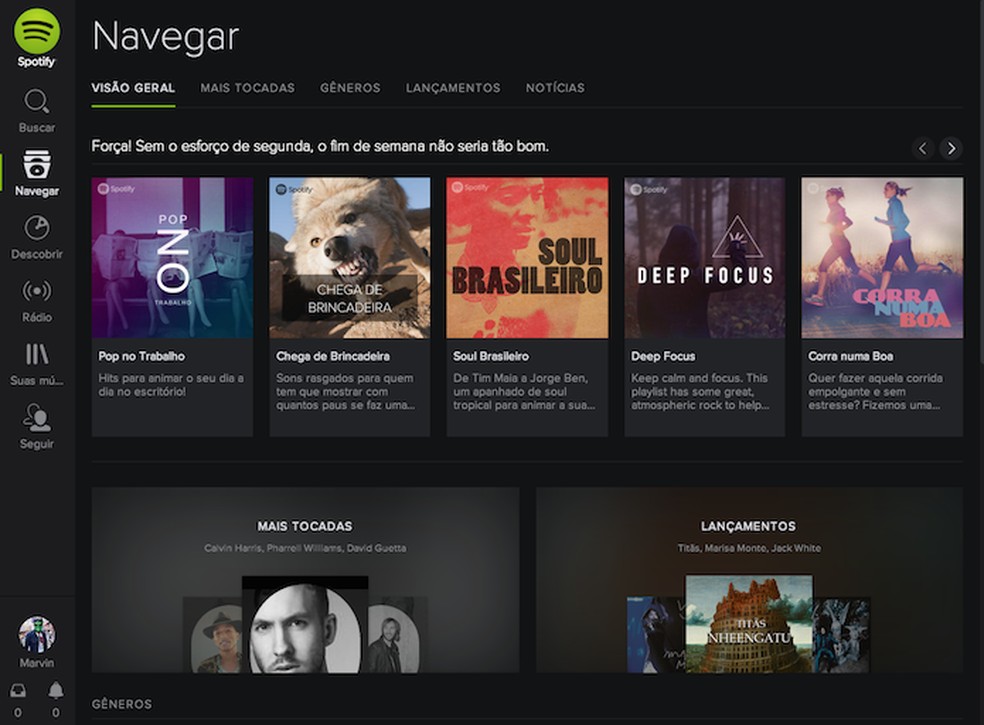The width and height of the screenshot is (984, 725).
Task: Click 'Hits para animar o seu dia' description
Action: click(x=171, y=385)
